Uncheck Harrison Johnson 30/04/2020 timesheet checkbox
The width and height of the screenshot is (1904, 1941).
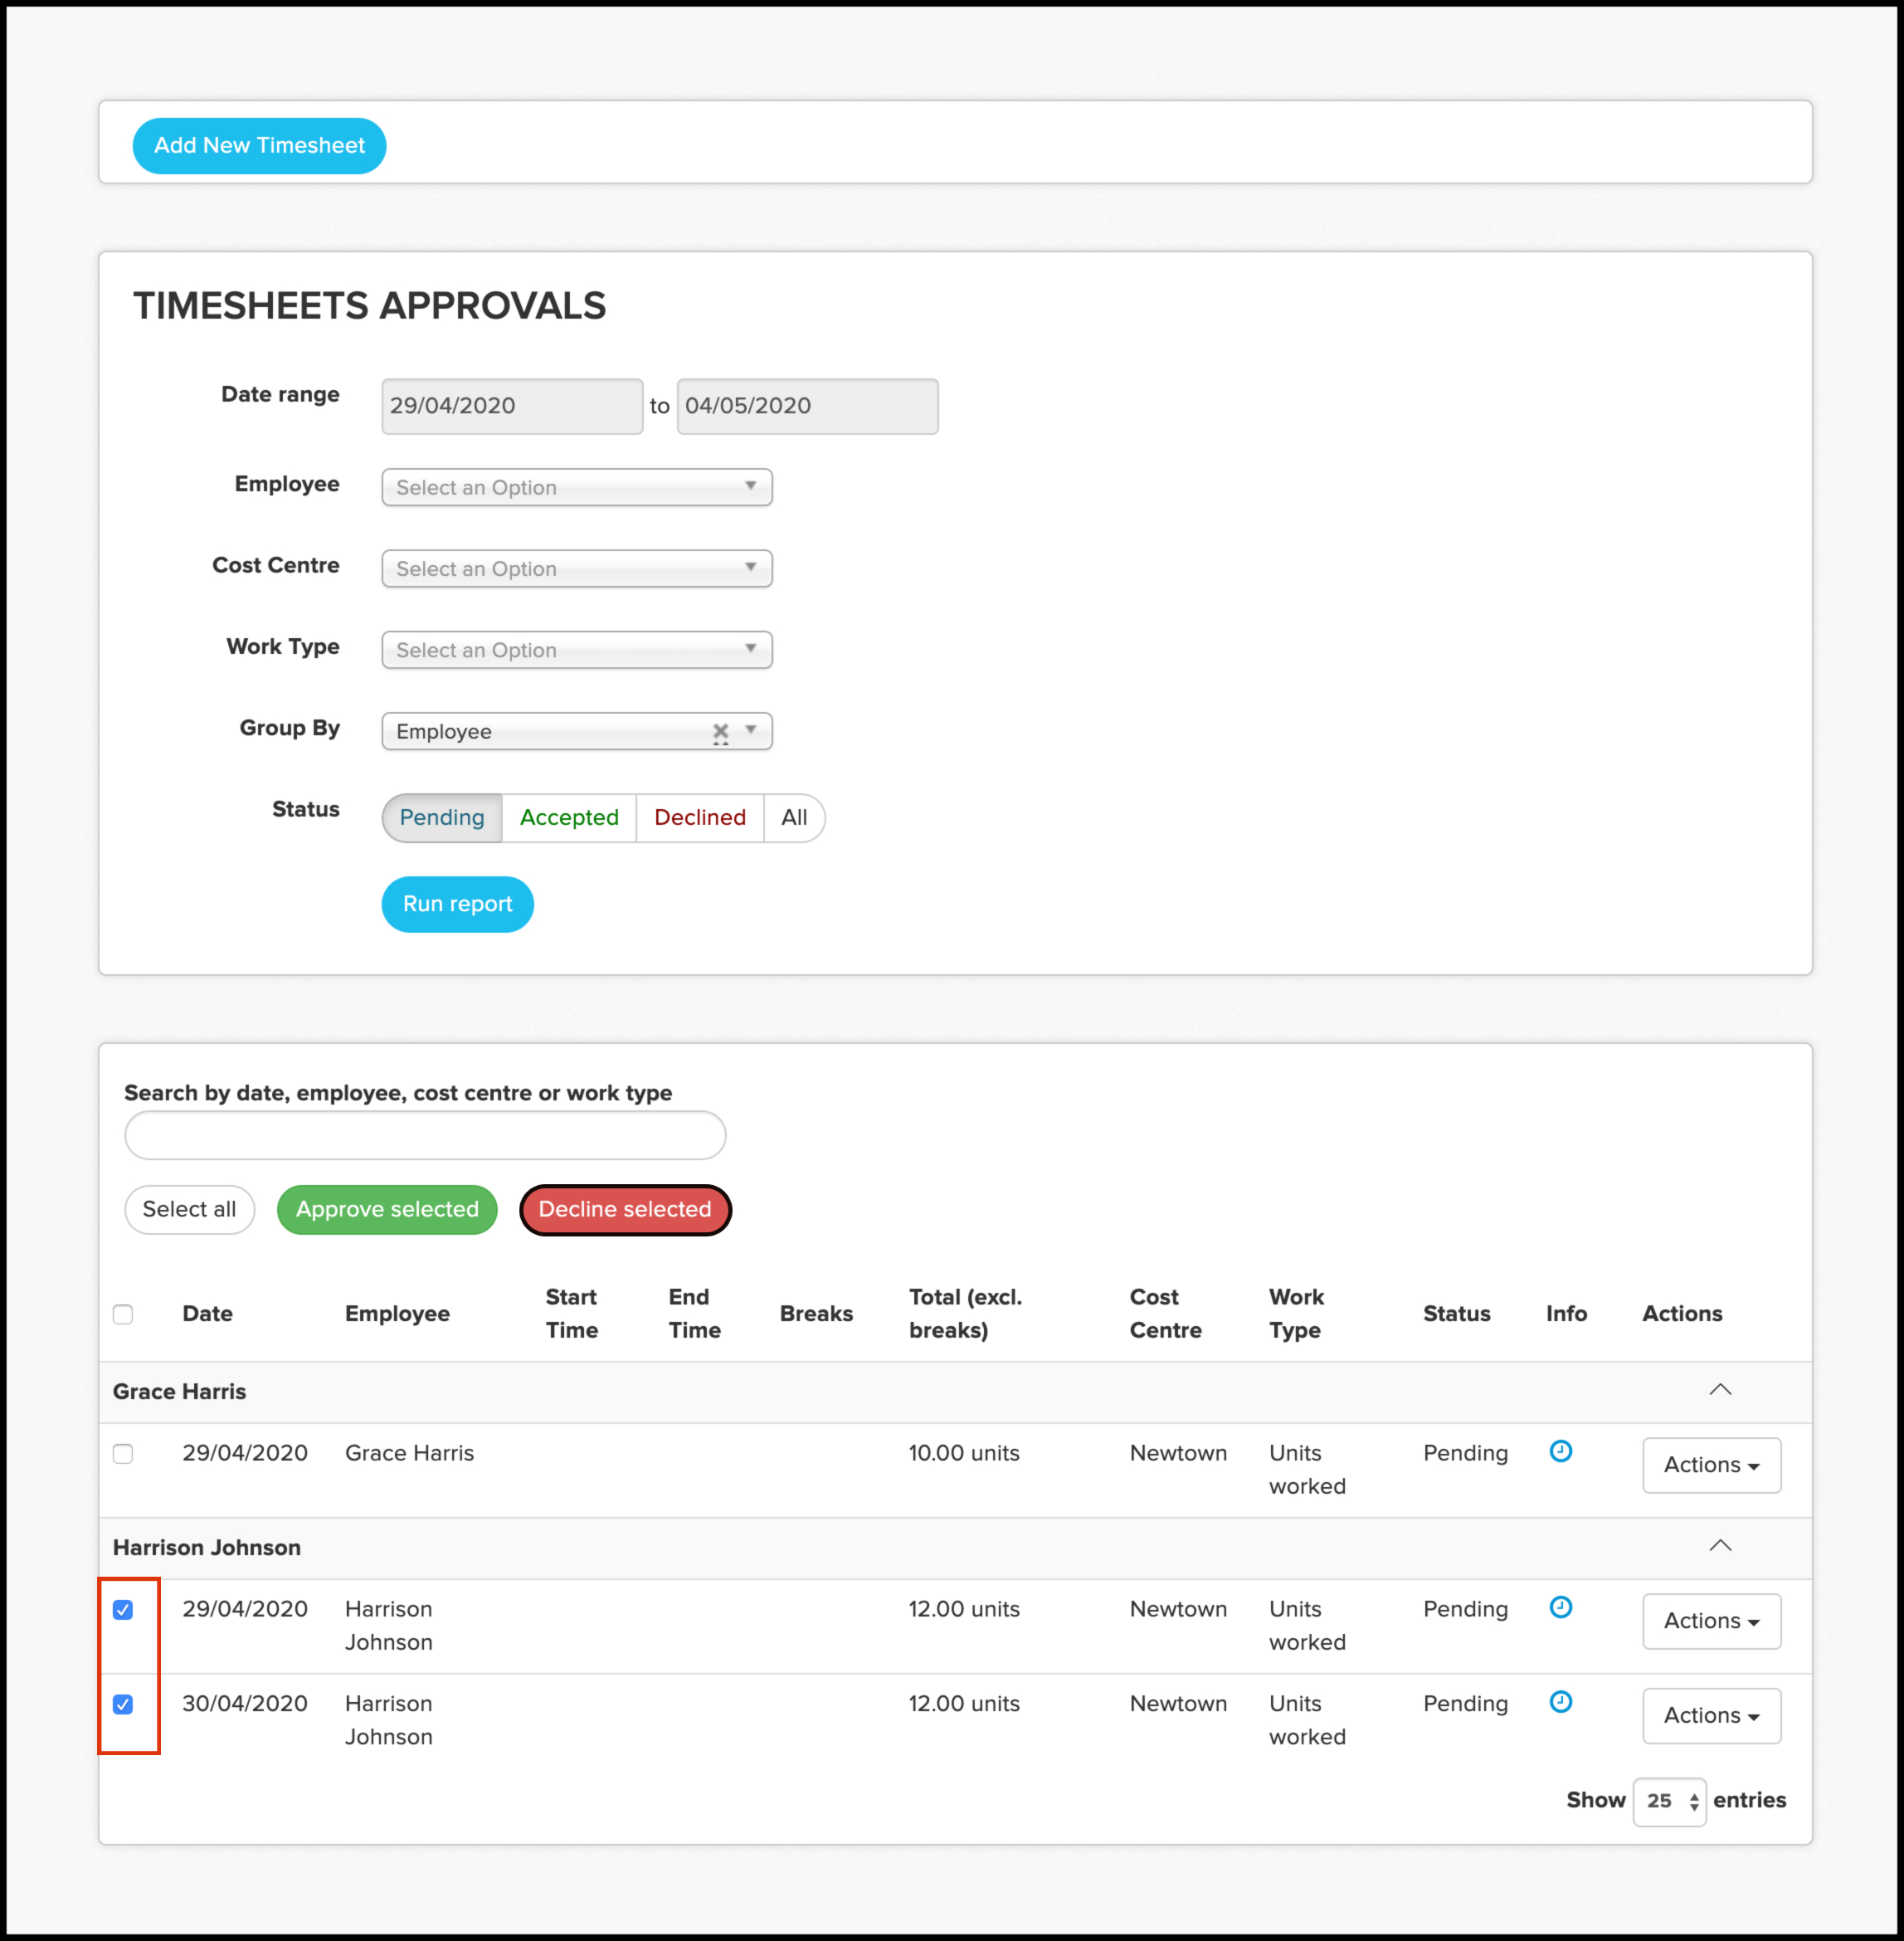coord(123,1704)
